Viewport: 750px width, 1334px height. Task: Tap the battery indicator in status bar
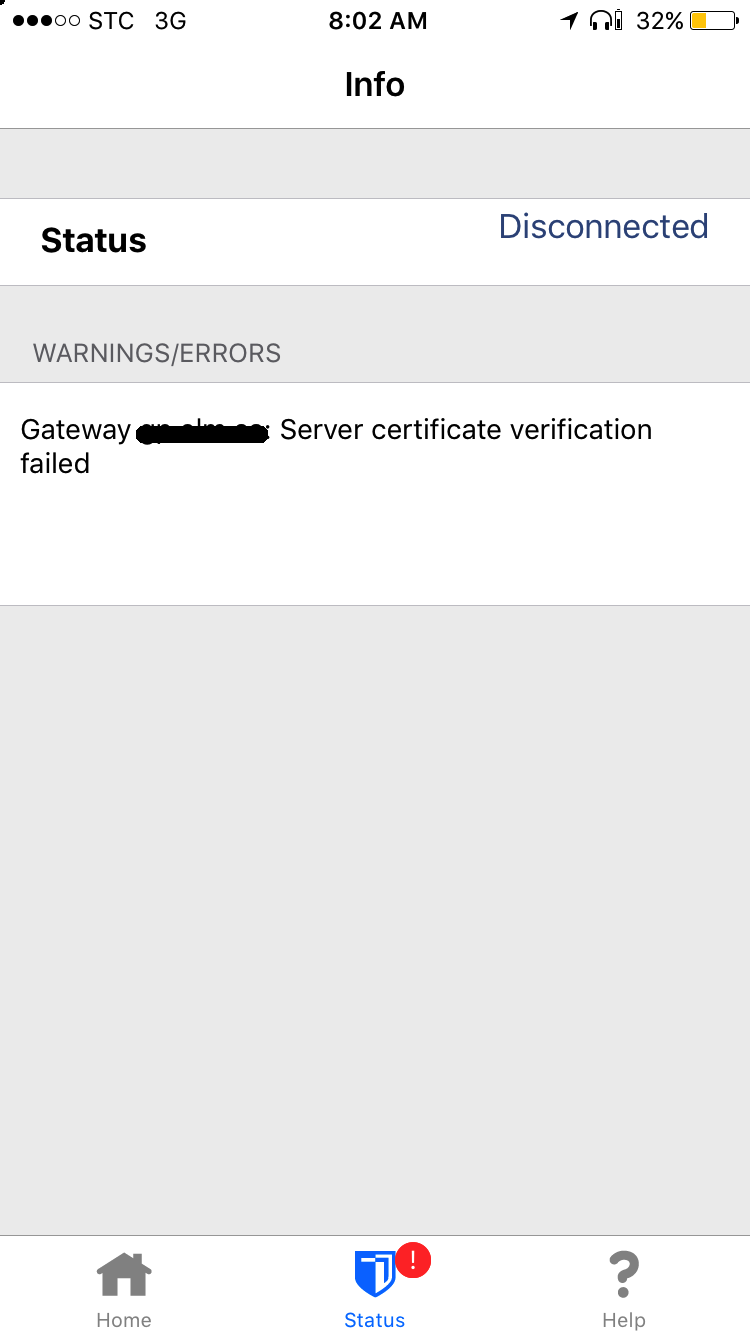coord(714,20)
